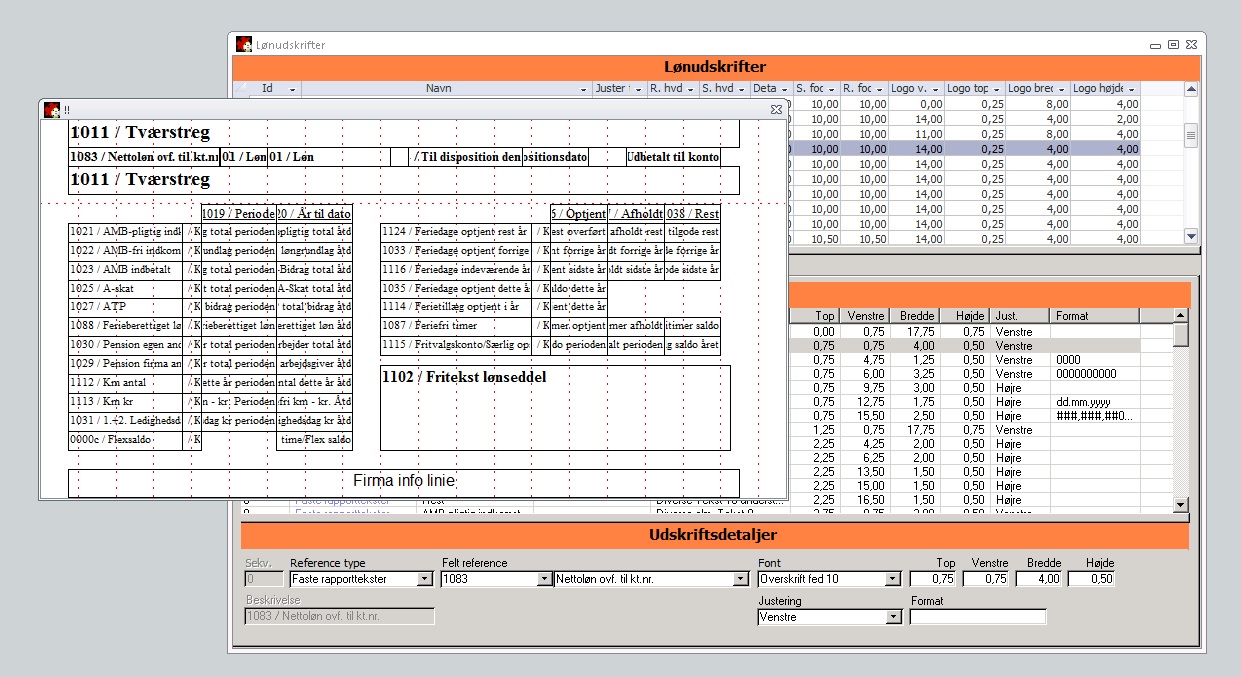Click the Format input field
Image resolution: width=1241 pixels, height=677 pixels.
pos(977,617)
